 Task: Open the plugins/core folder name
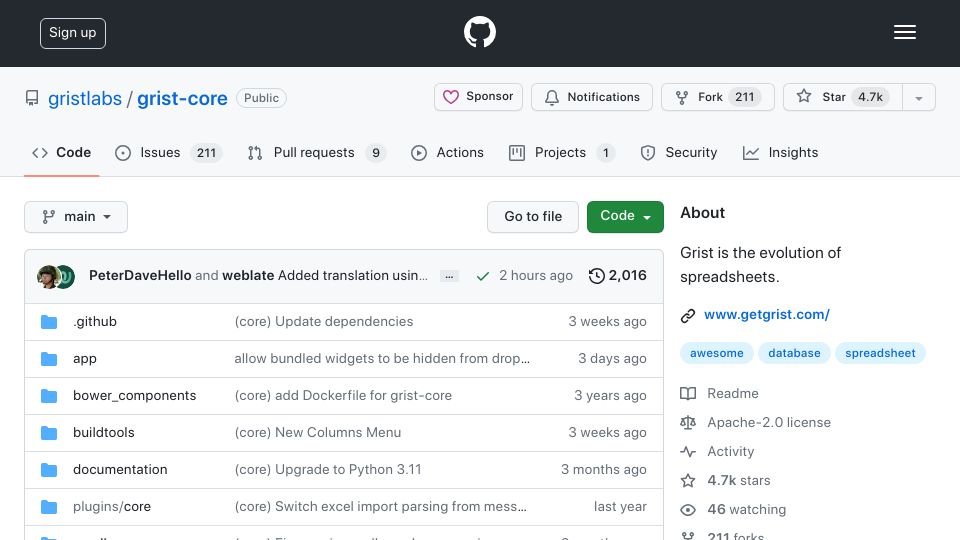(112, 507)
